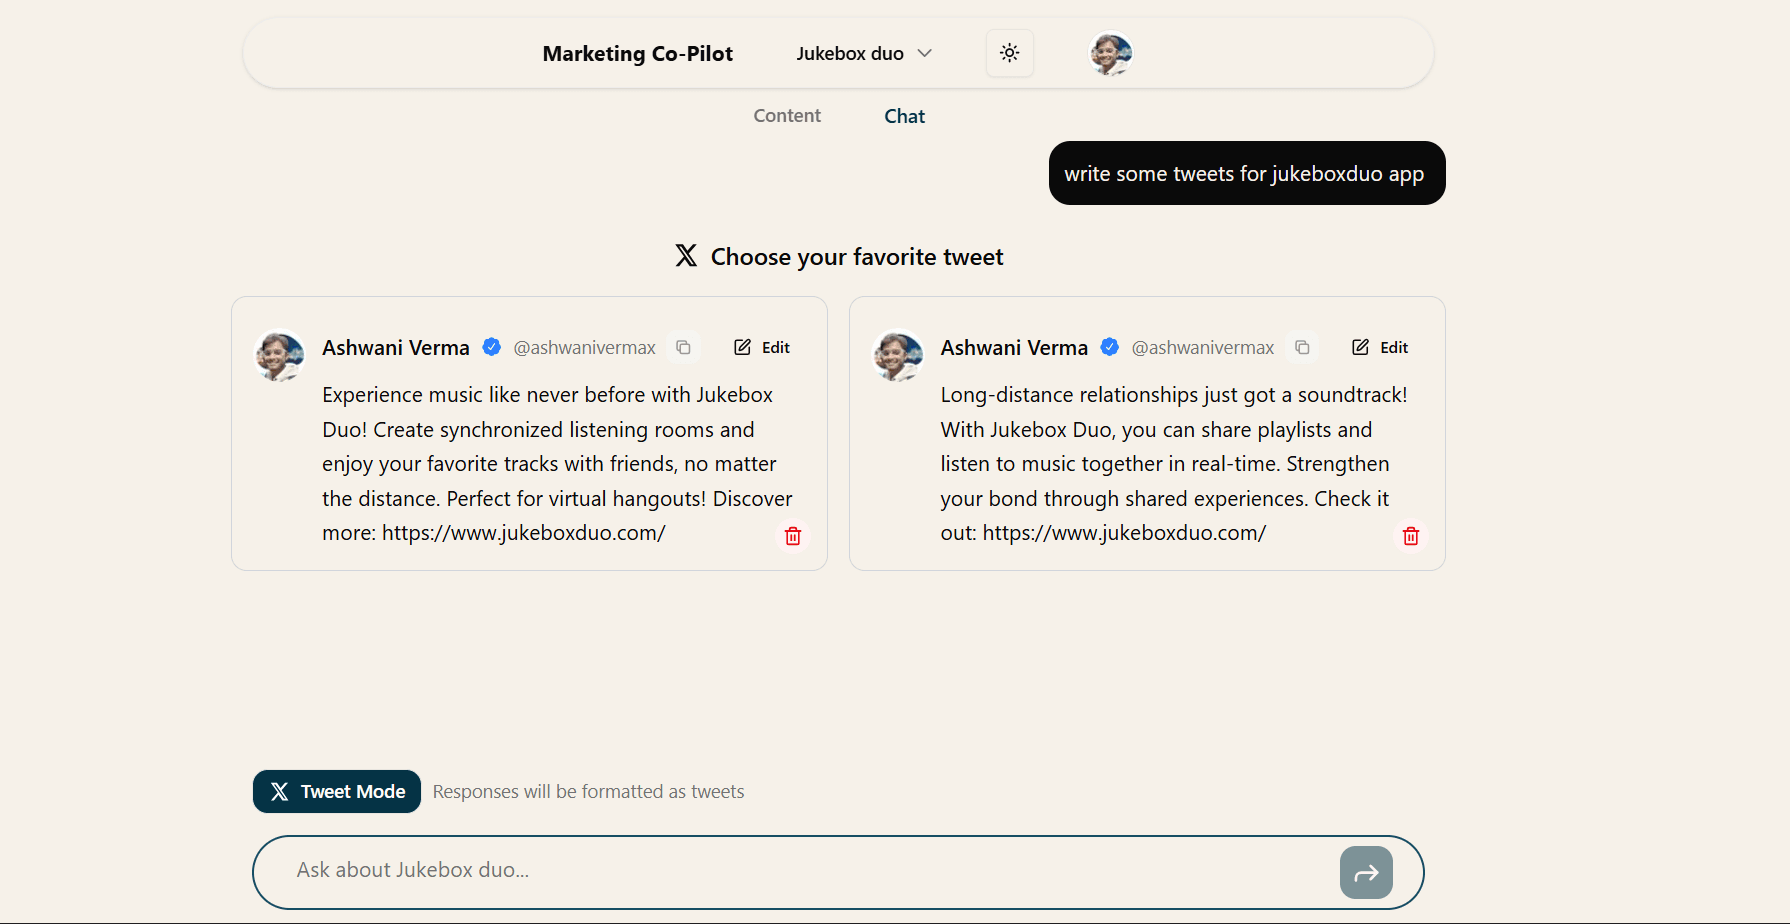This screenshot has width=1790, height=924.
Task: Select the first tweet body text
Action: pyautogui.click(x=557, y=464)
